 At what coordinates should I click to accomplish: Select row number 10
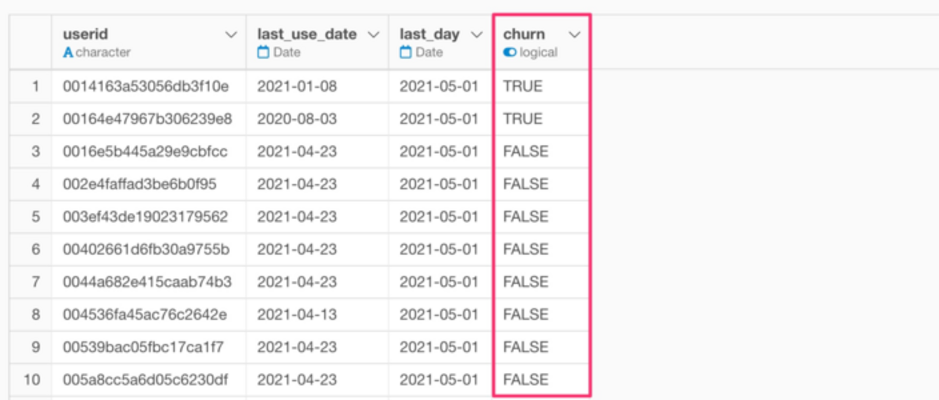tap(35, 379)
